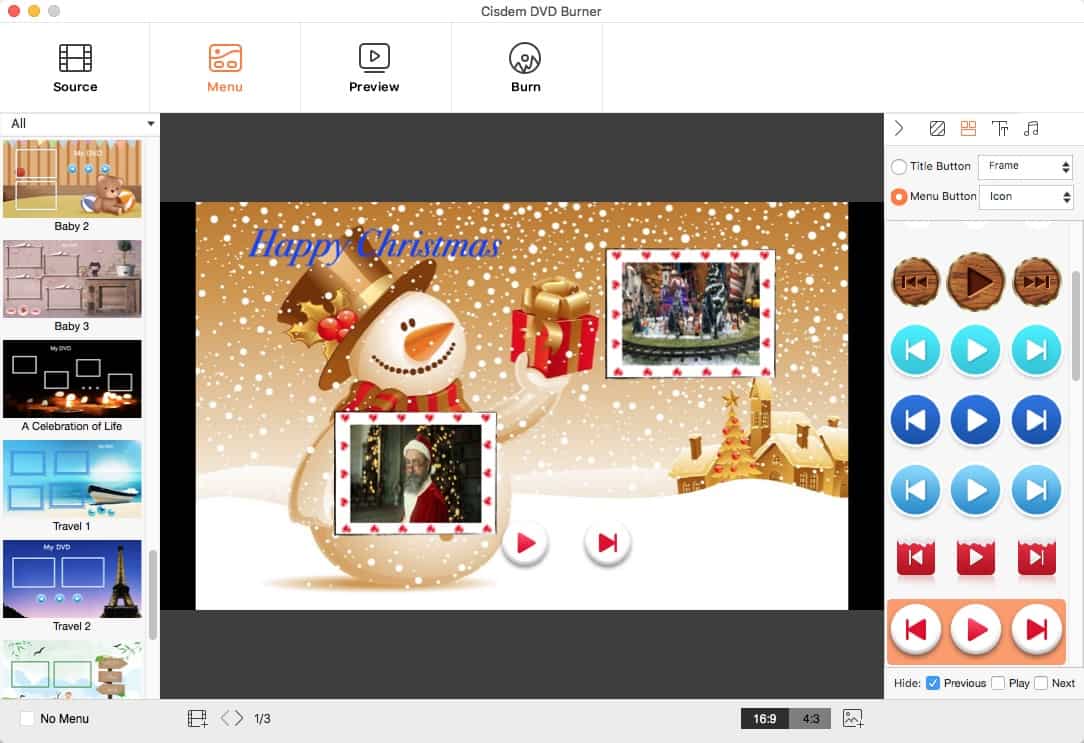1084x743 pixels.
Task: Select the 4:3 aspect ratio button
Action: pos(811,718)
